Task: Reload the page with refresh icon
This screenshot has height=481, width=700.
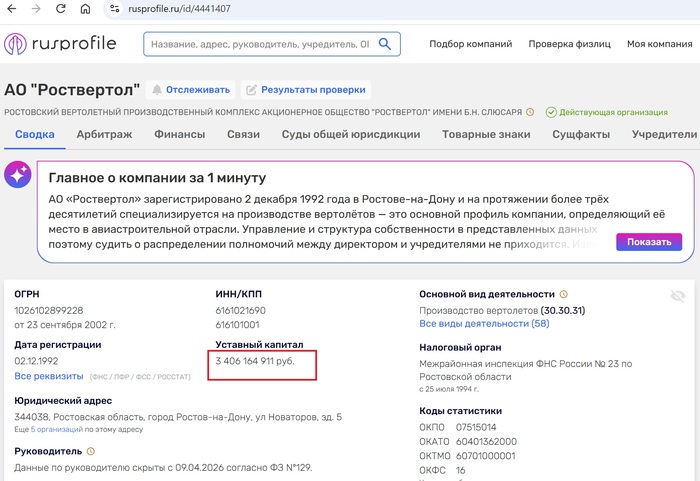Action: coord(61,8)
